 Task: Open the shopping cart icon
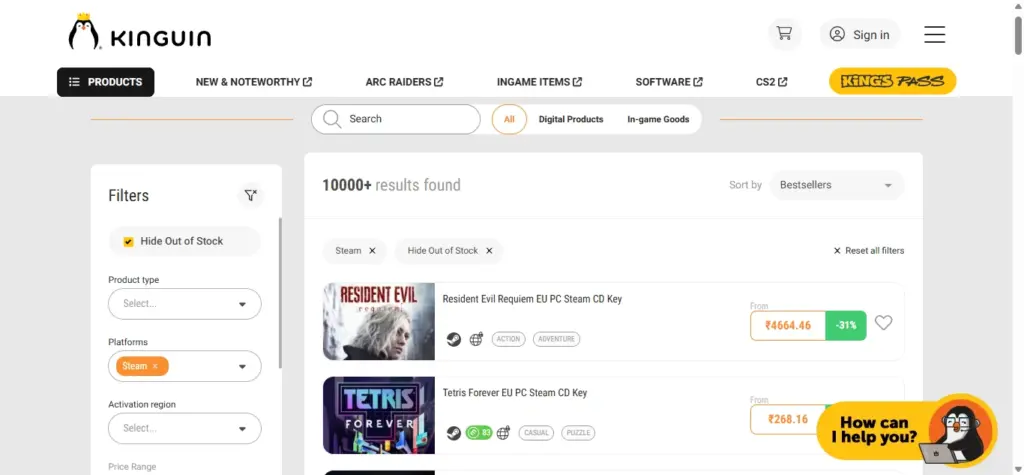[x=784, y=34]
